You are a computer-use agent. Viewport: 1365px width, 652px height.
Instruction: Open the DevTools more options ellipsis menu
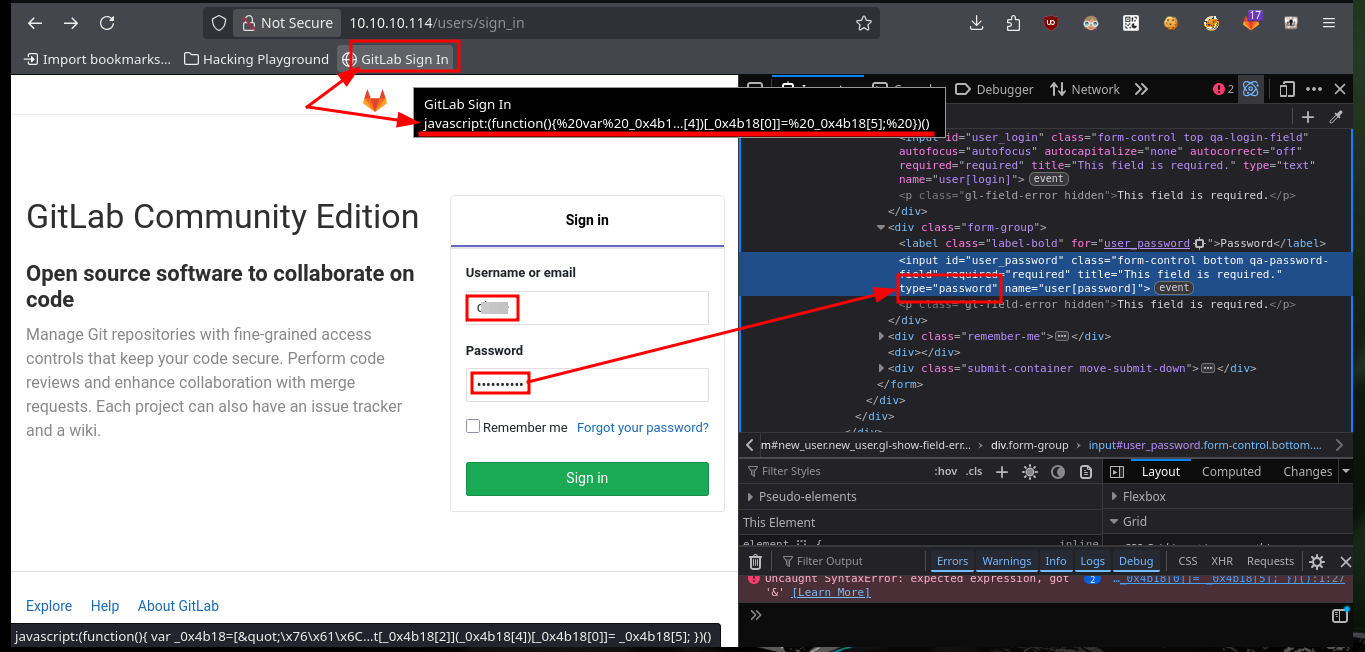pyautogui.click(x=1314, y=89)
